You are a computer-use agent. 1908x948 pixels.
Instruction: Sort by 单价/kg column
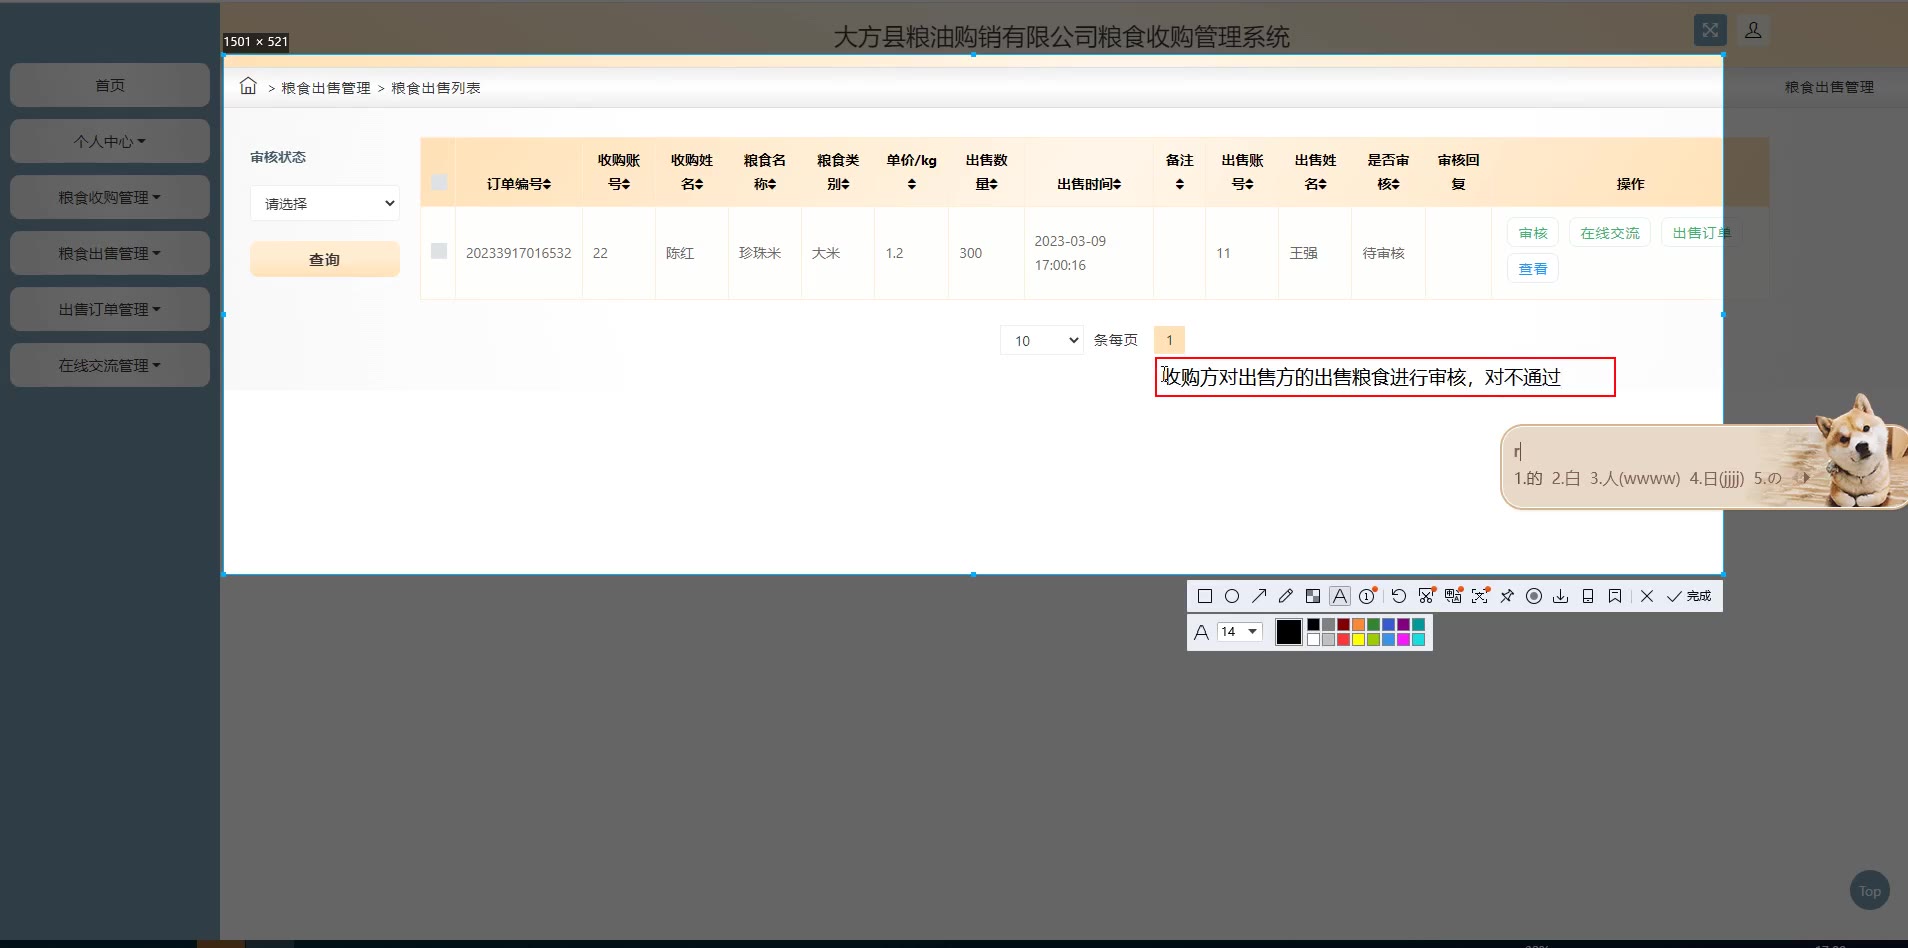[x=912, y=172]
